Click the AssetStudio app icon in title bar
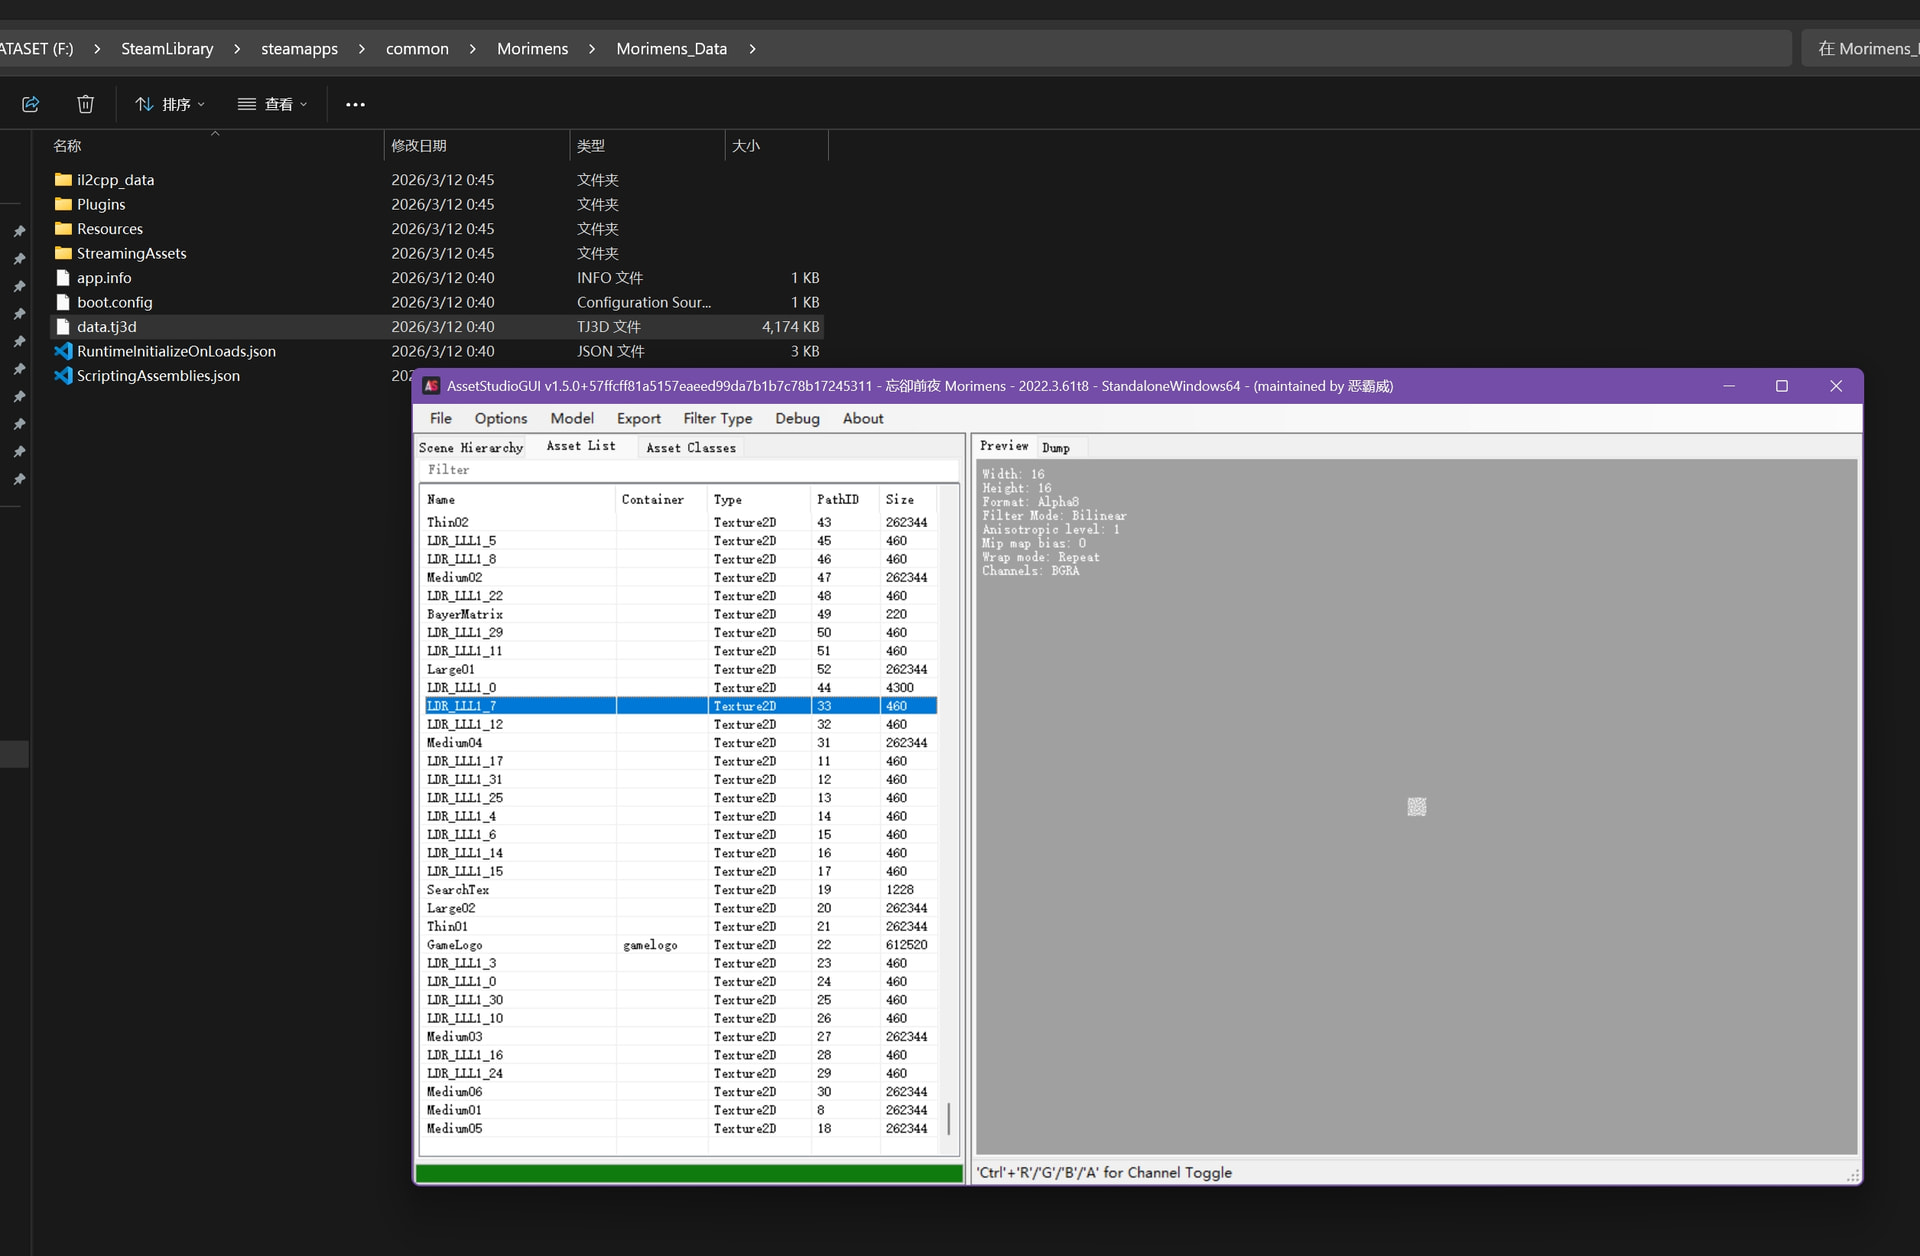Viewport: 1920px width, 1256px height. point(431,386)
